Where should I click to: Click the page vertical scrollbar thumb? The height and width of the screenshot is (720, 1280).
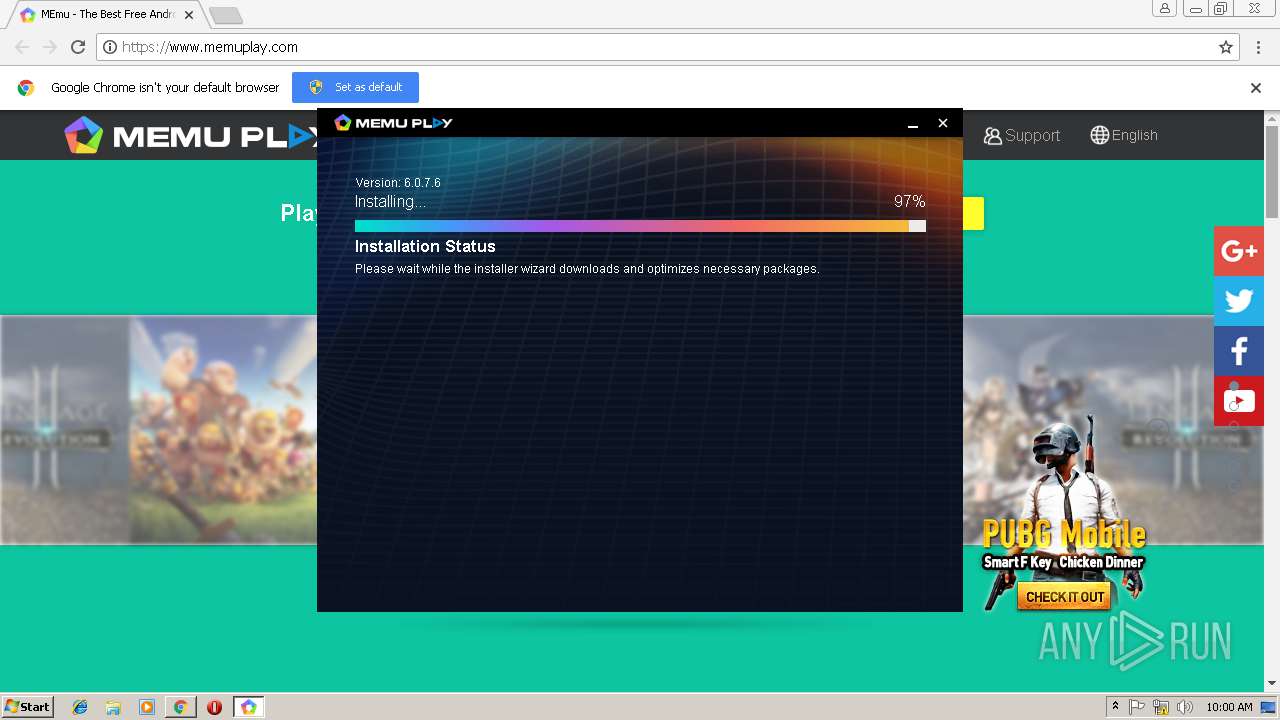coord(1272,173)
